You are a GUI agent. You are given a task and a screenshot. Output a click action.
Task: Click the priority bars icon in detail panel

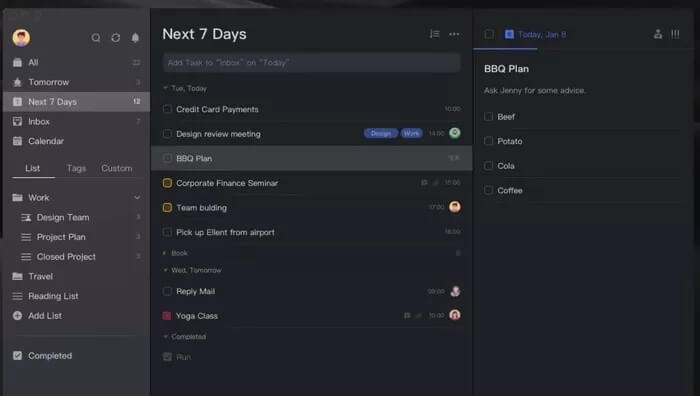(675, 34)
